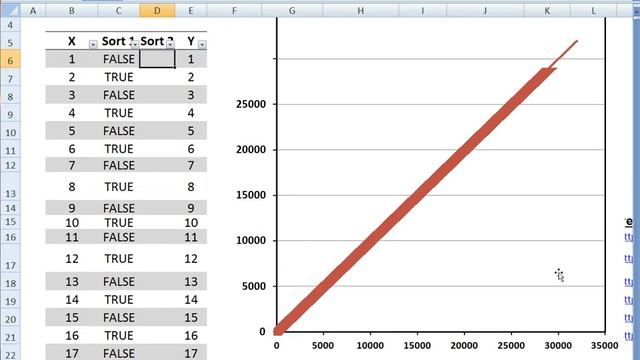Click the FALSE cell beside X value 7

[x=119, y=165]
